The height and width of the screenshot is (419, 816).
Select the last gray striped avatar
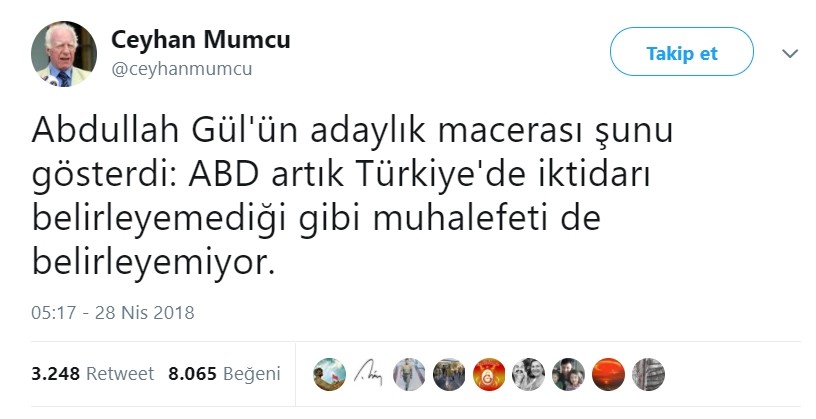[648, 373]
